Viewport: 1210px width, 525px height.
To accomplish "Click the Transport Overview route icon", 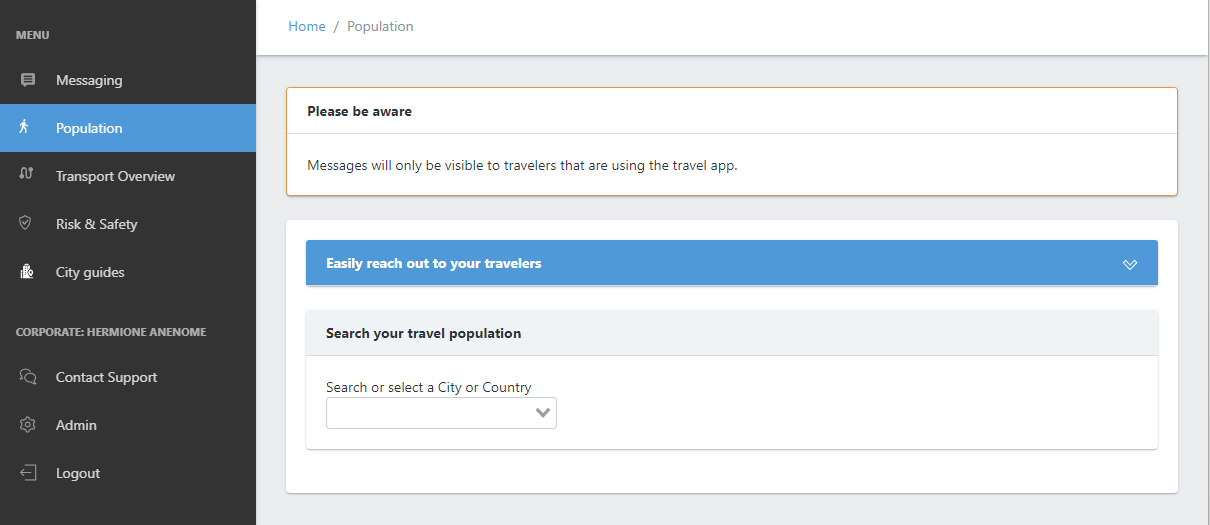I will [x=27, y=175].
